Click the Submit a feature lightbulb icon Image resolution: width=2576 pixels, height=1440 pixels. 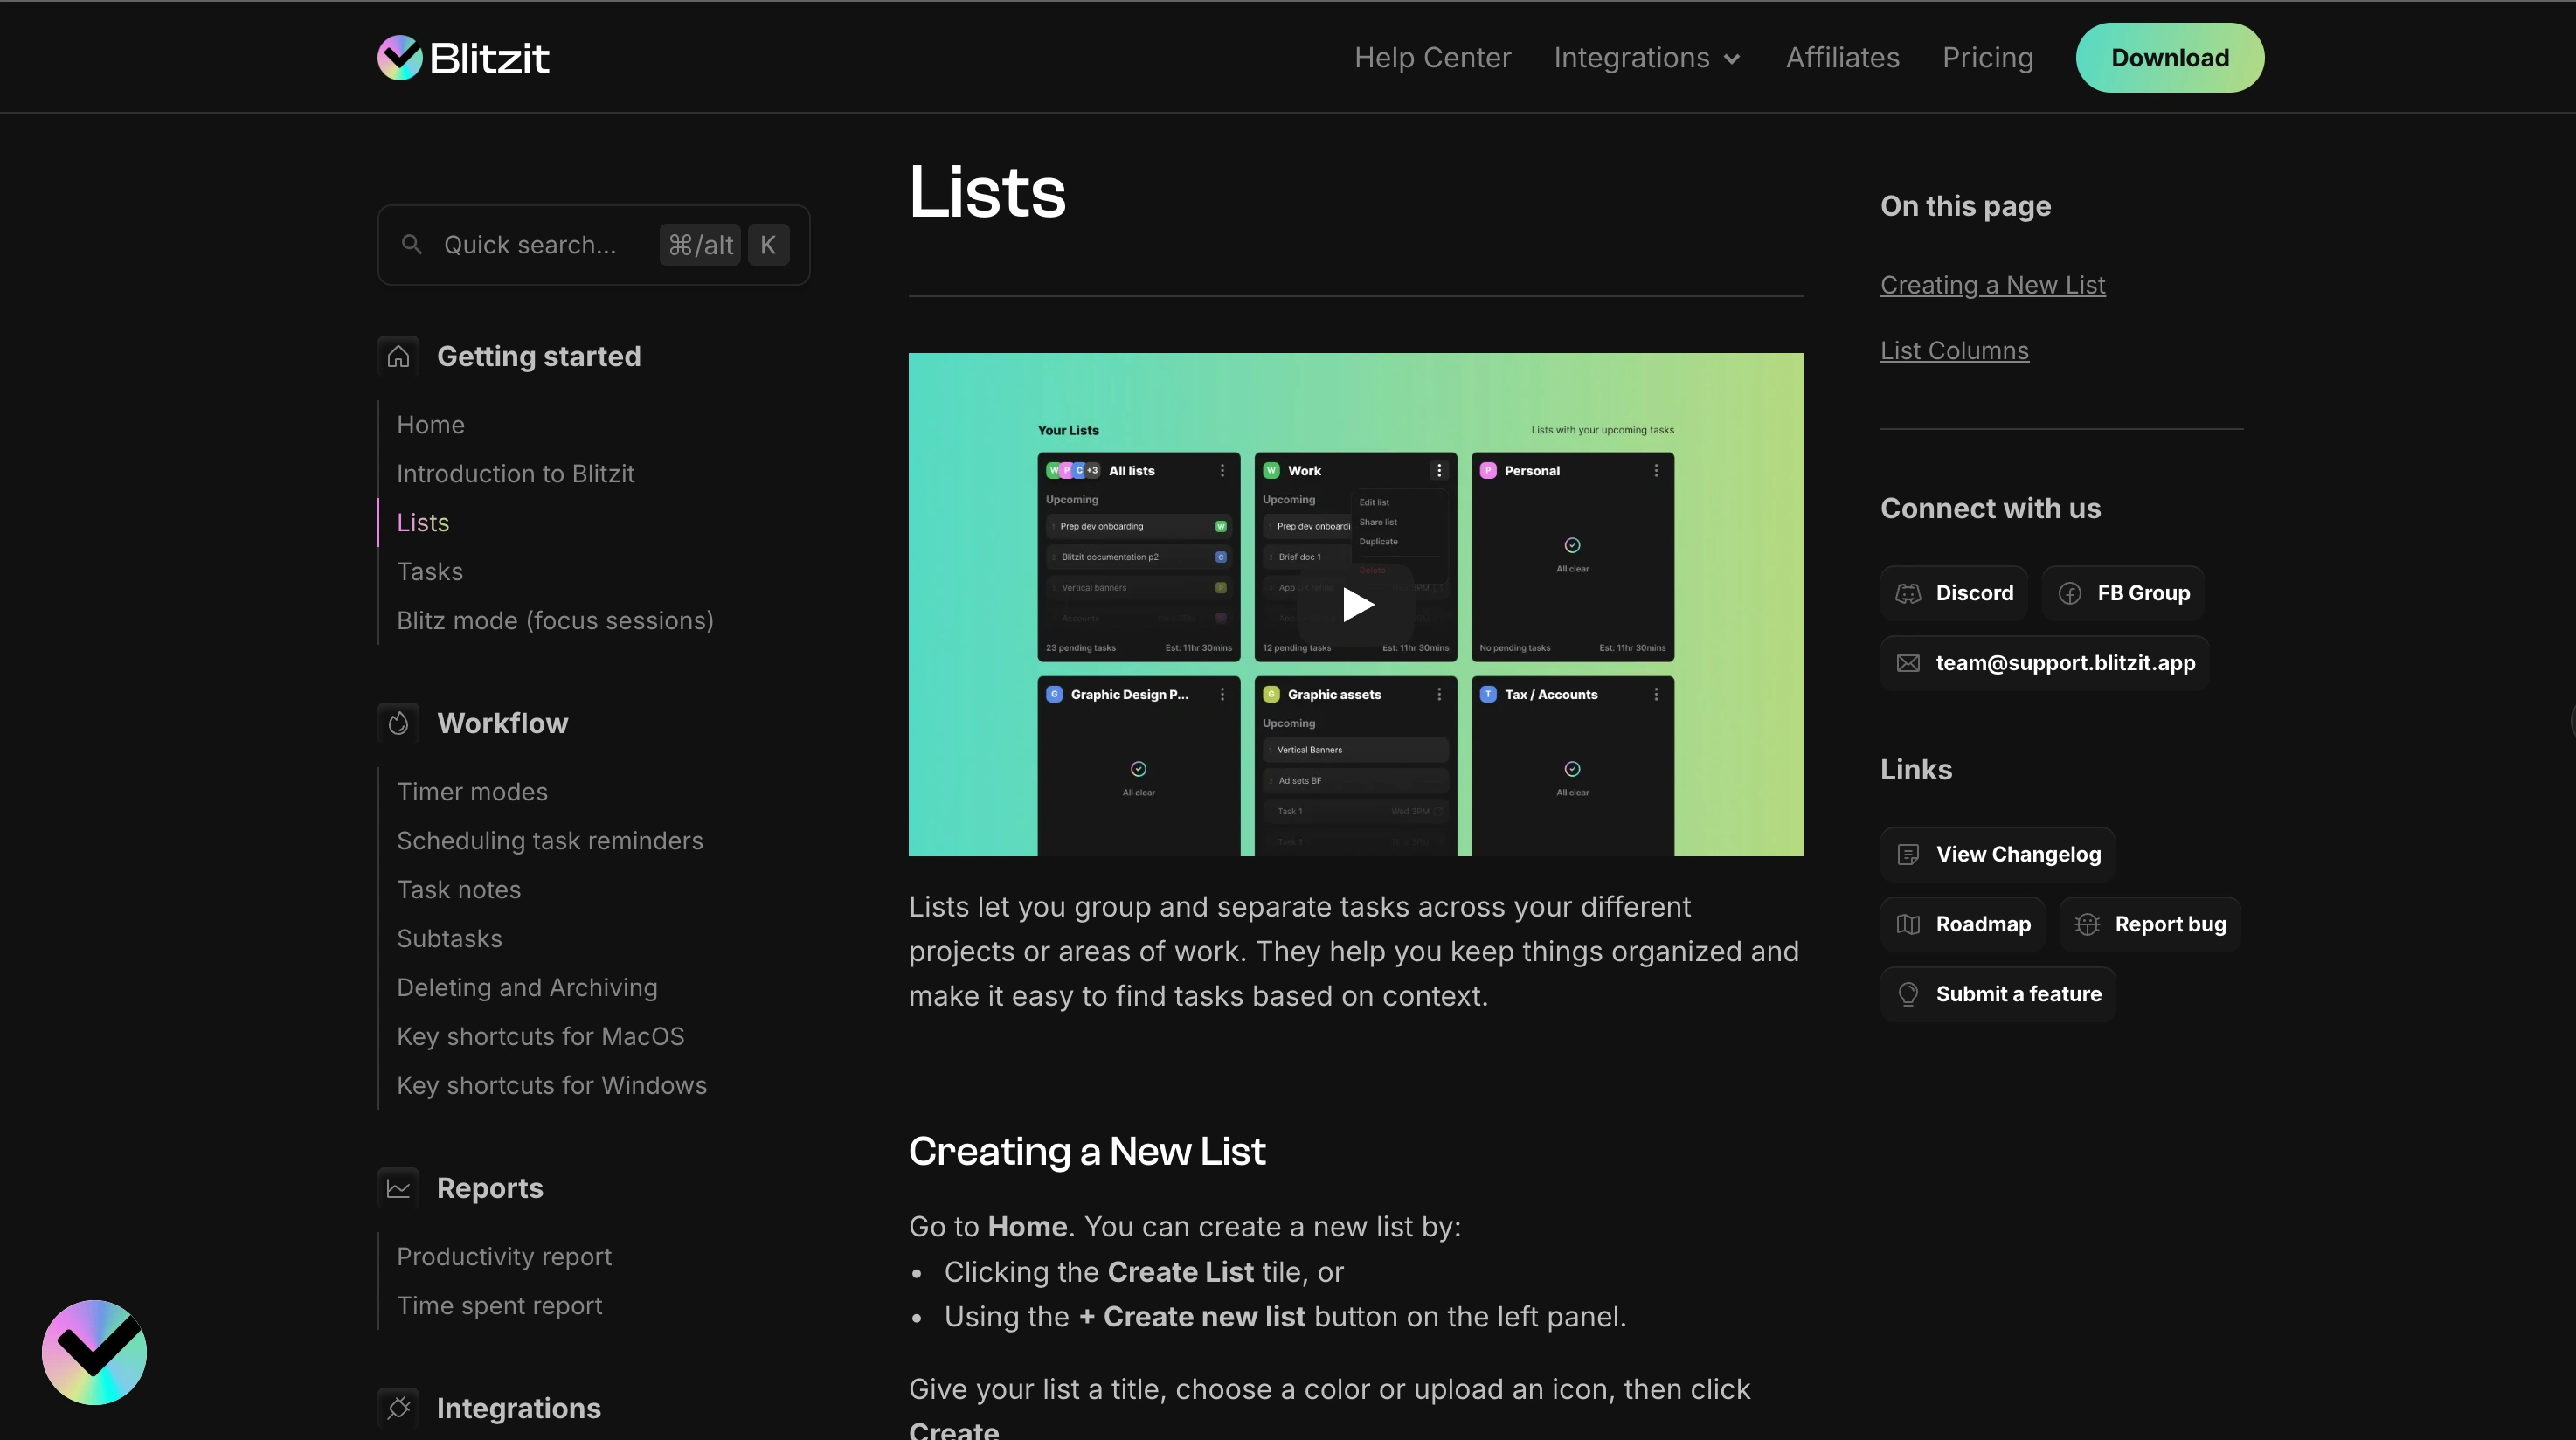point(1908,993)
